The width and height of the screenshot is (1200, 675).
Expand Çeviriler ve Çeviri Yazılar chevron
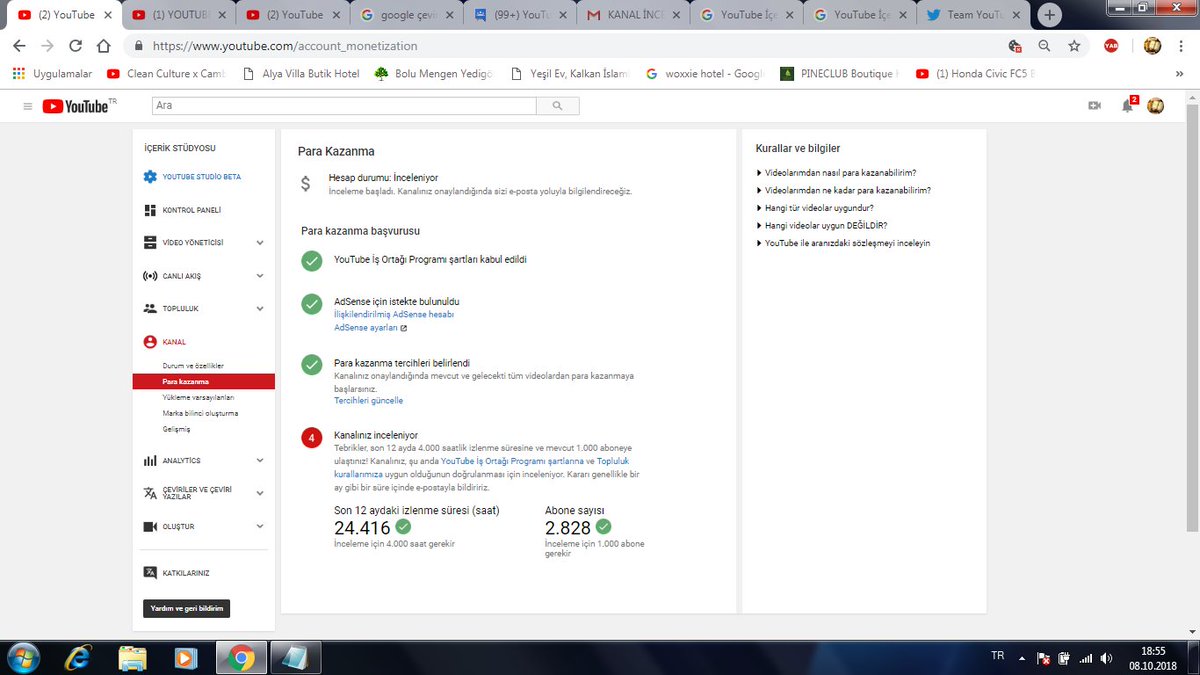tap(260, 493)
